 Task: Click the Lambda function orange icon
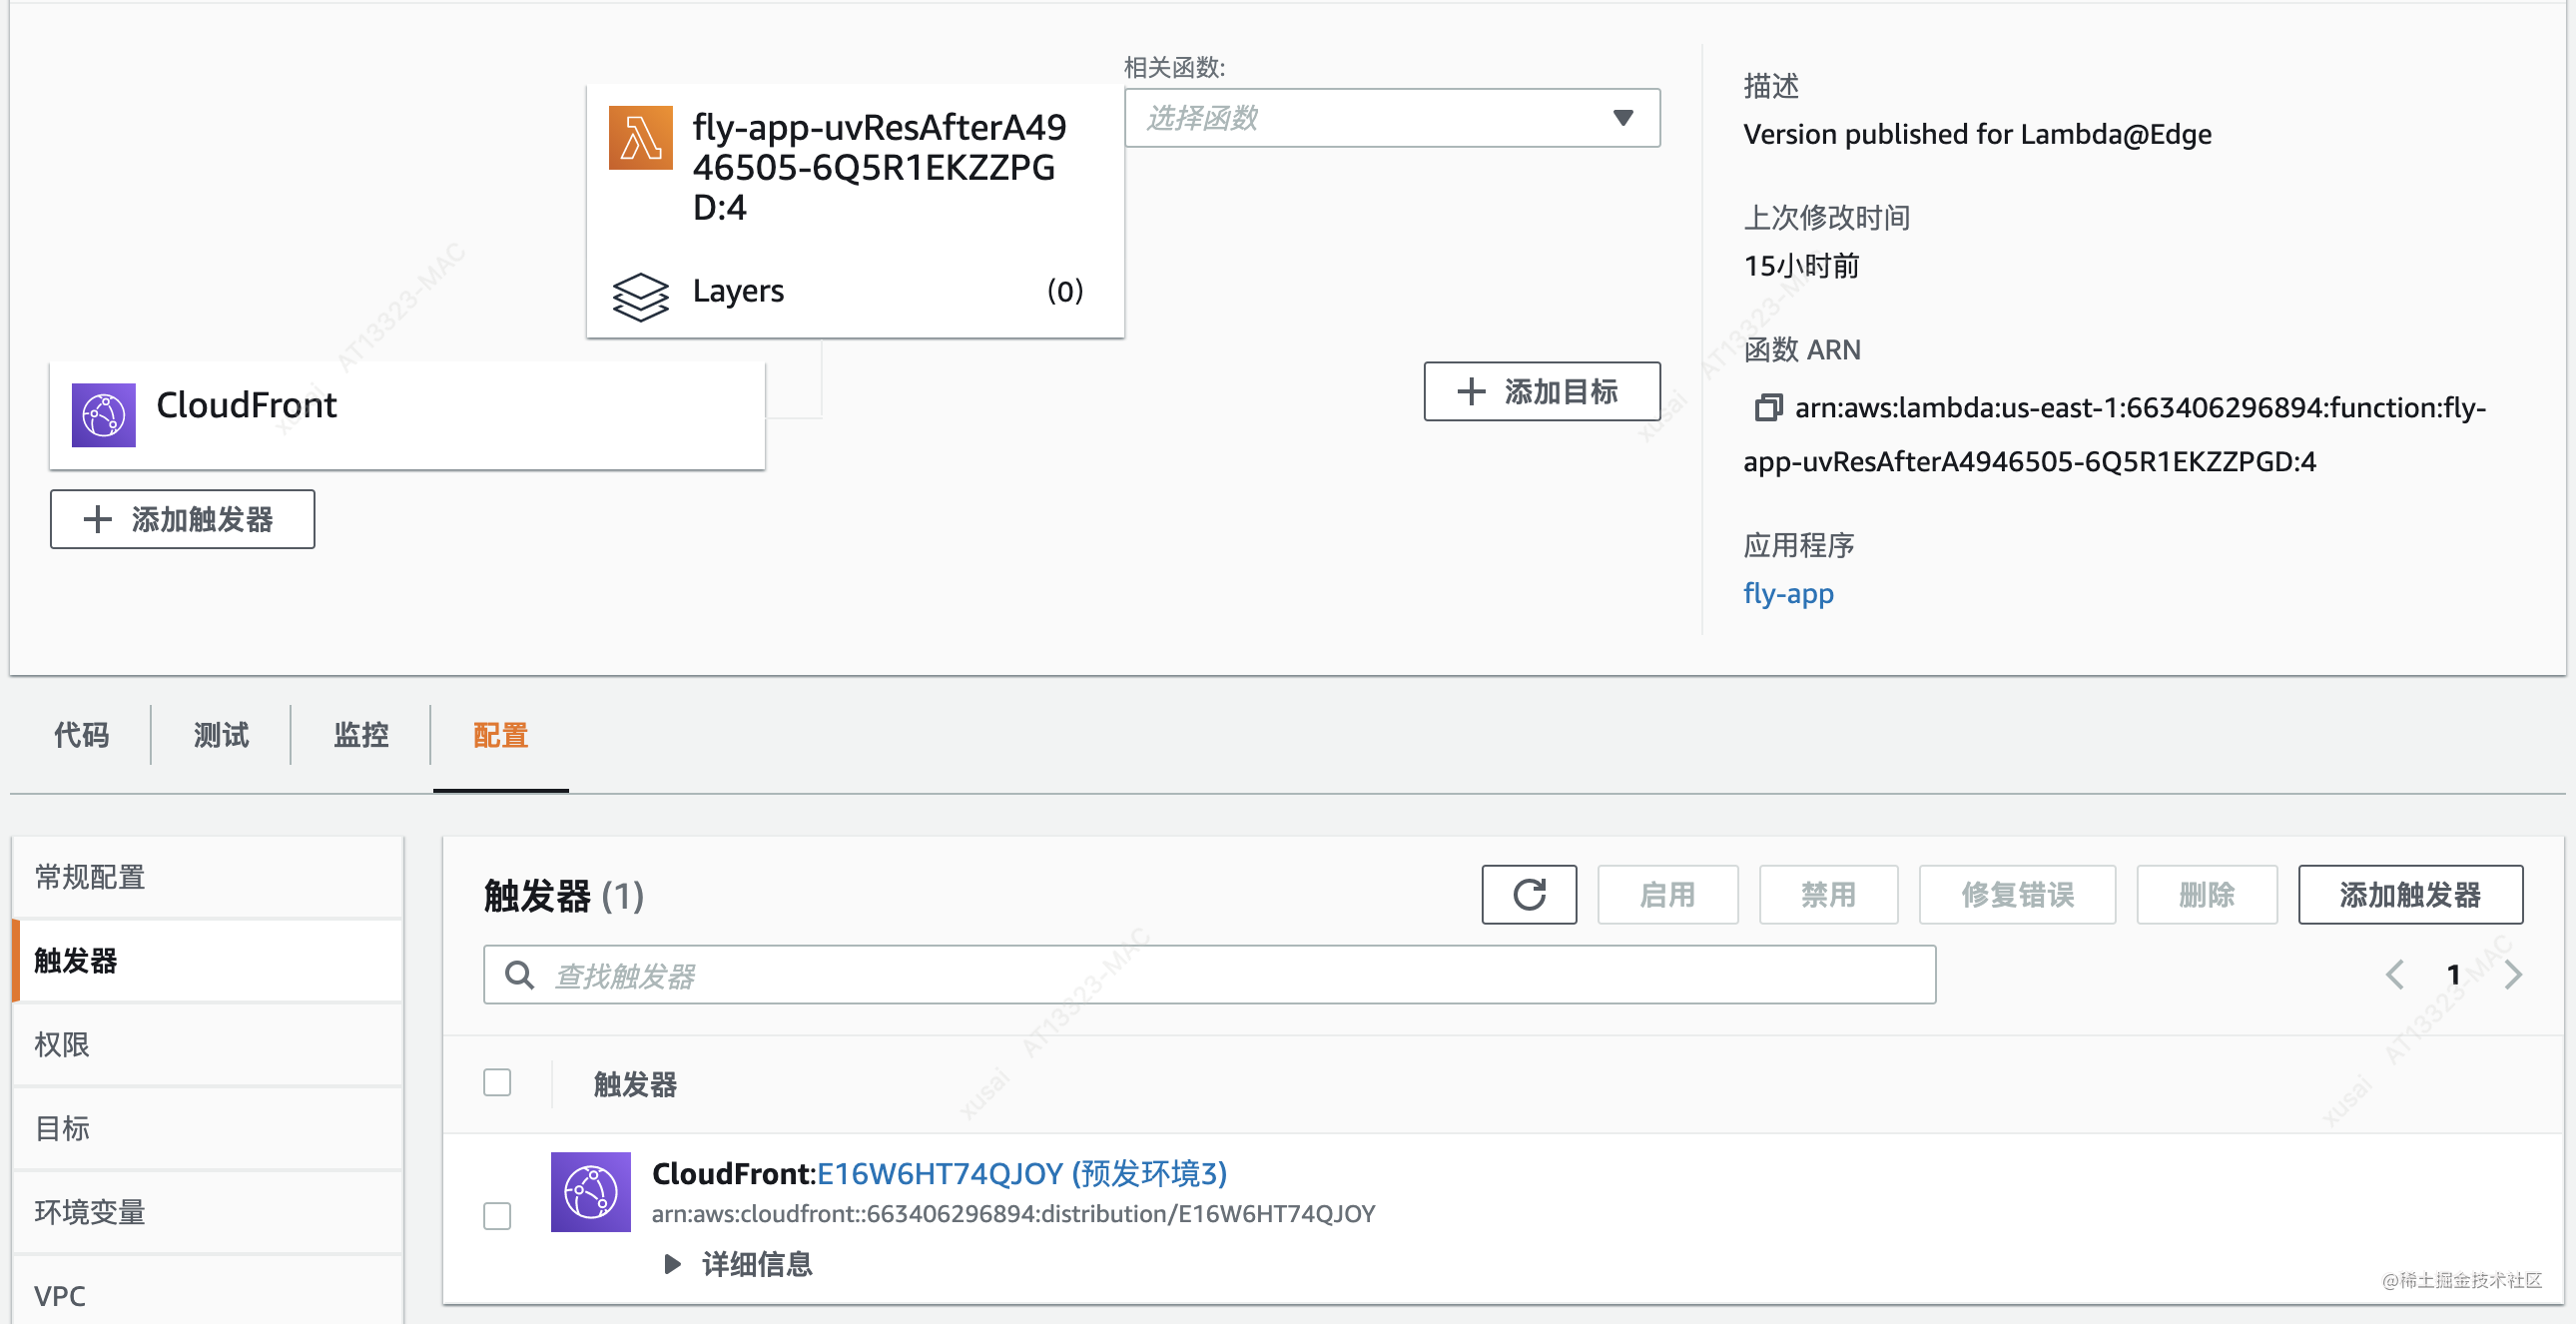click(x=640, y=138)
